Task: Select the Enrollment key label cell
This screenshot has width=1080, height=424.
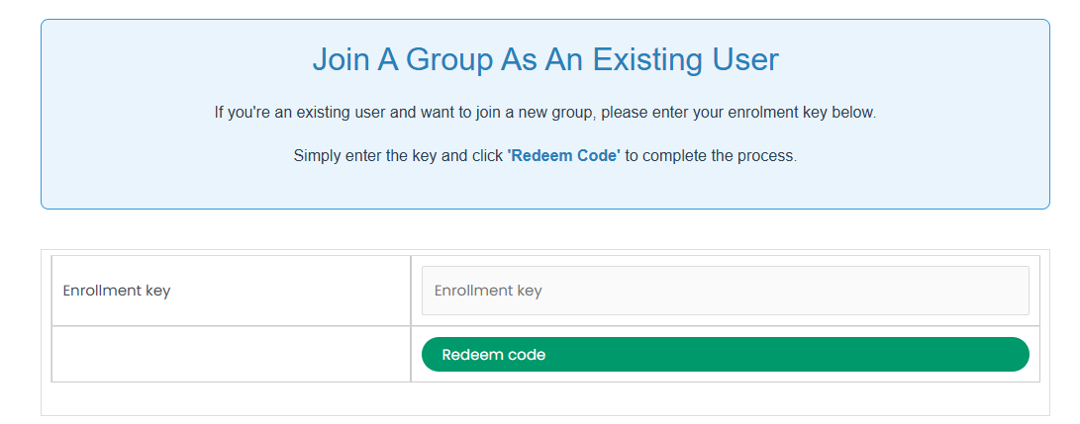Action: pos(231,290)
